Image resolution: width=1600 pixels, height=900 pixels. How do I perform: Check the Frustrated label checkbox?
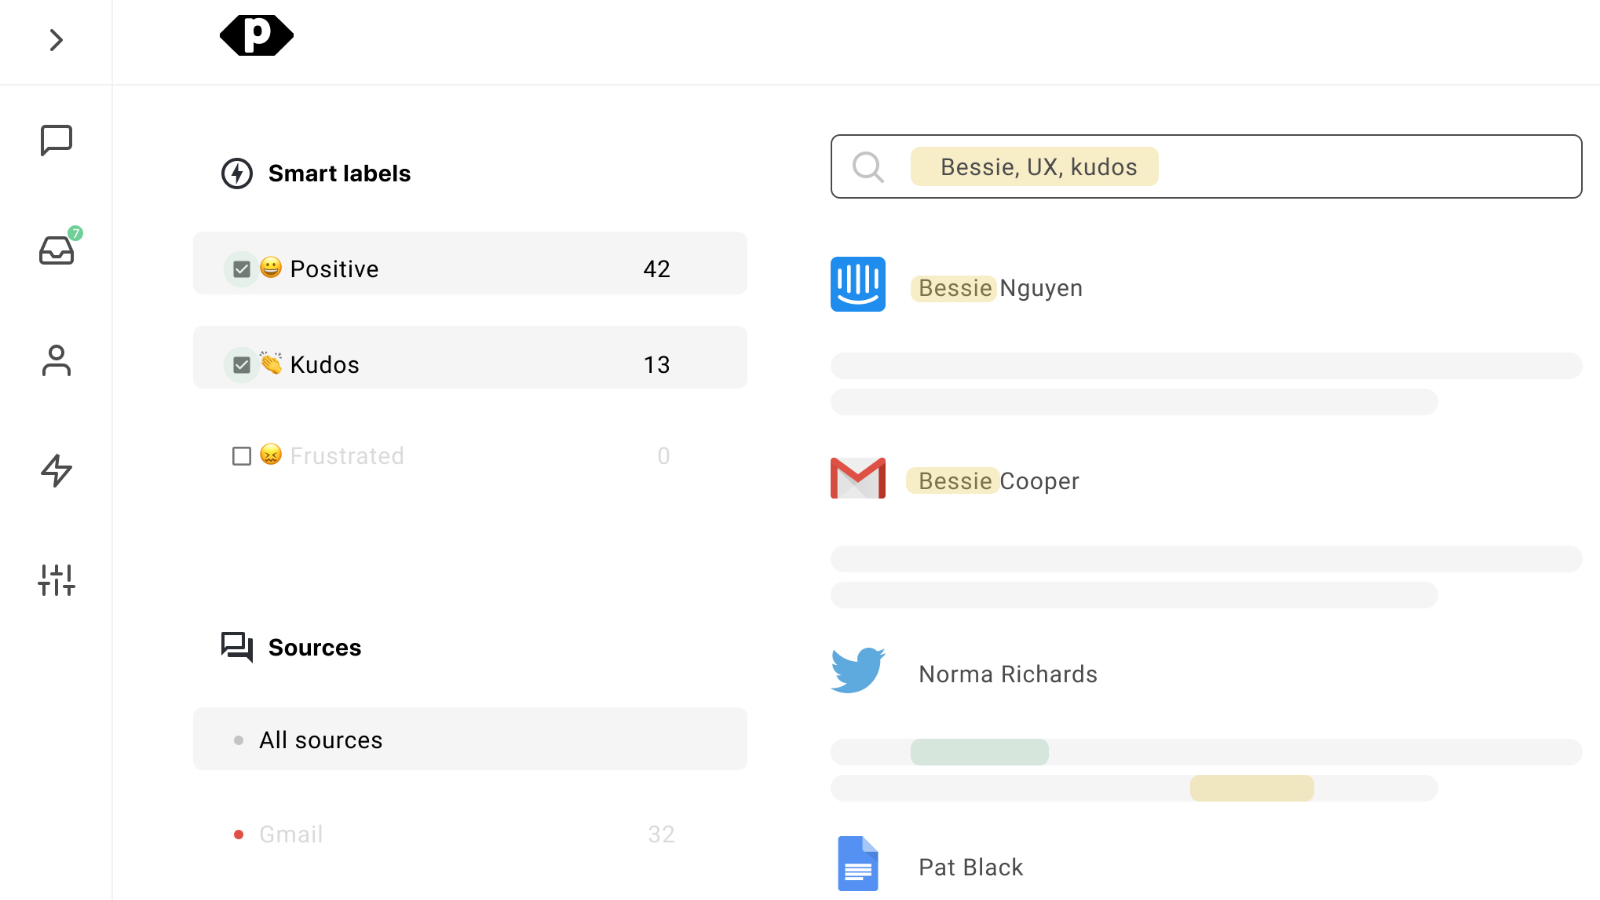pyautogui.click(x=242, y=456)
